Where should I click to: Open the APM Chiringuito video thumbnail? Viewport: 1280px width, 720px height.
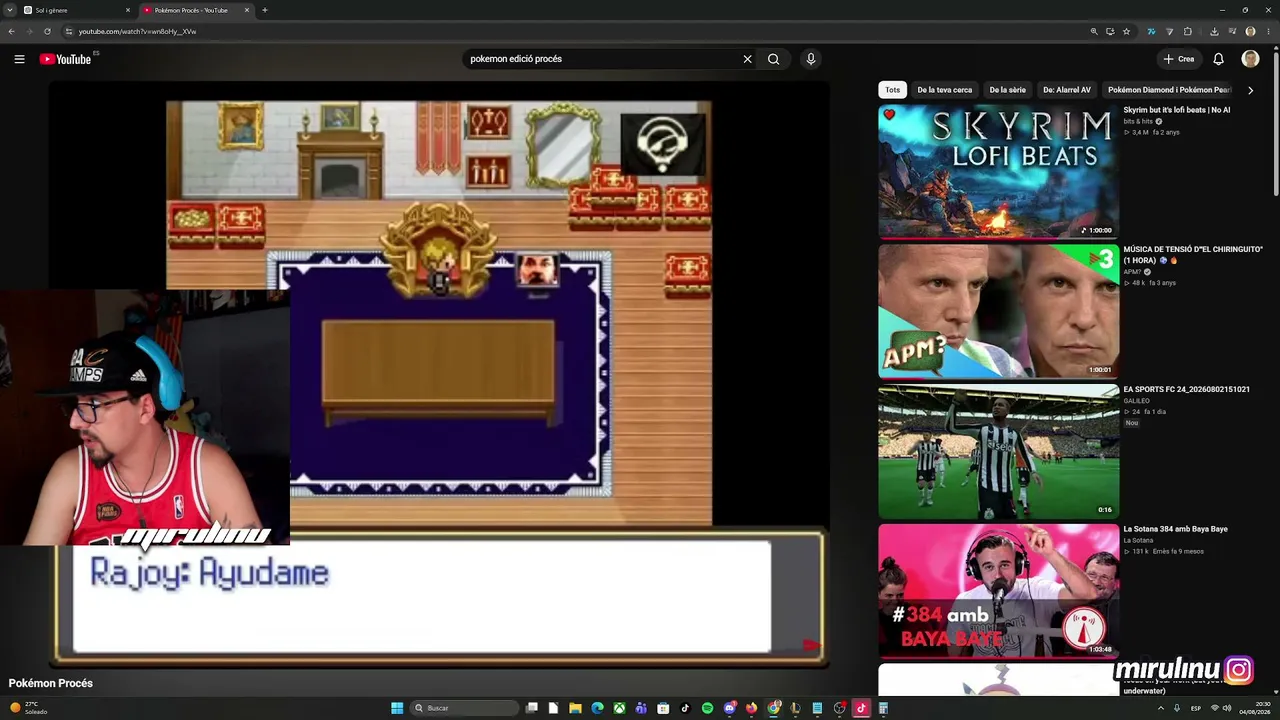pyautogui.click(x=999, y=311)
